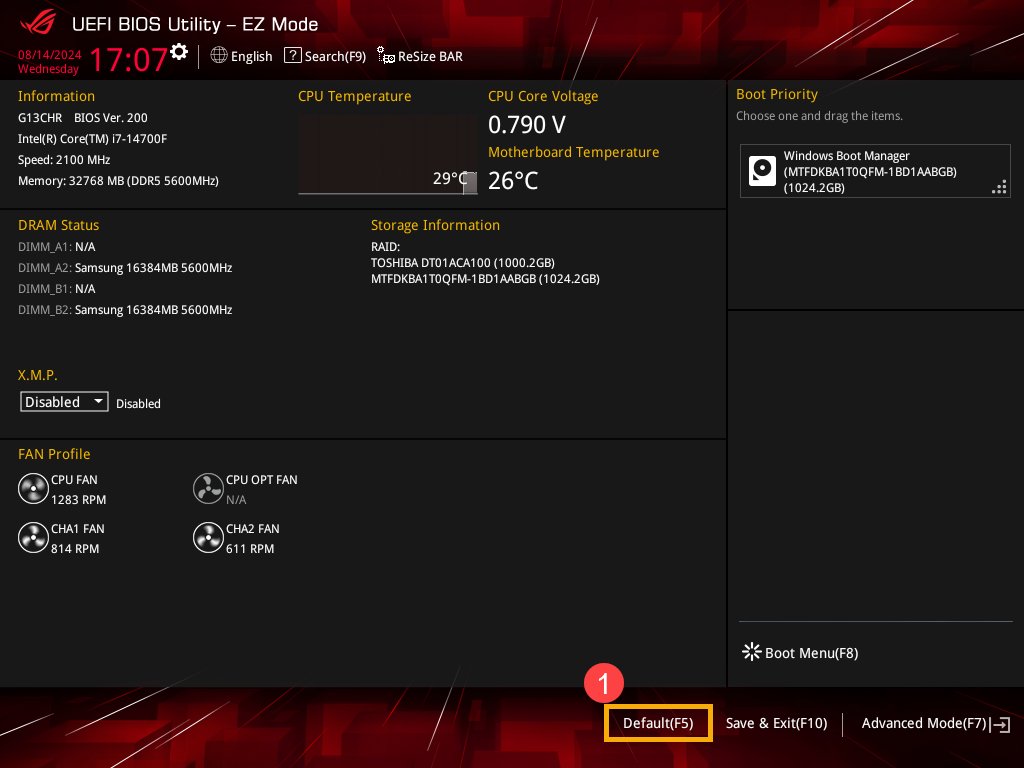Click the CHA1 FAN icon
This screenshot has width=1024, height=768.
(x=33, y=538)
